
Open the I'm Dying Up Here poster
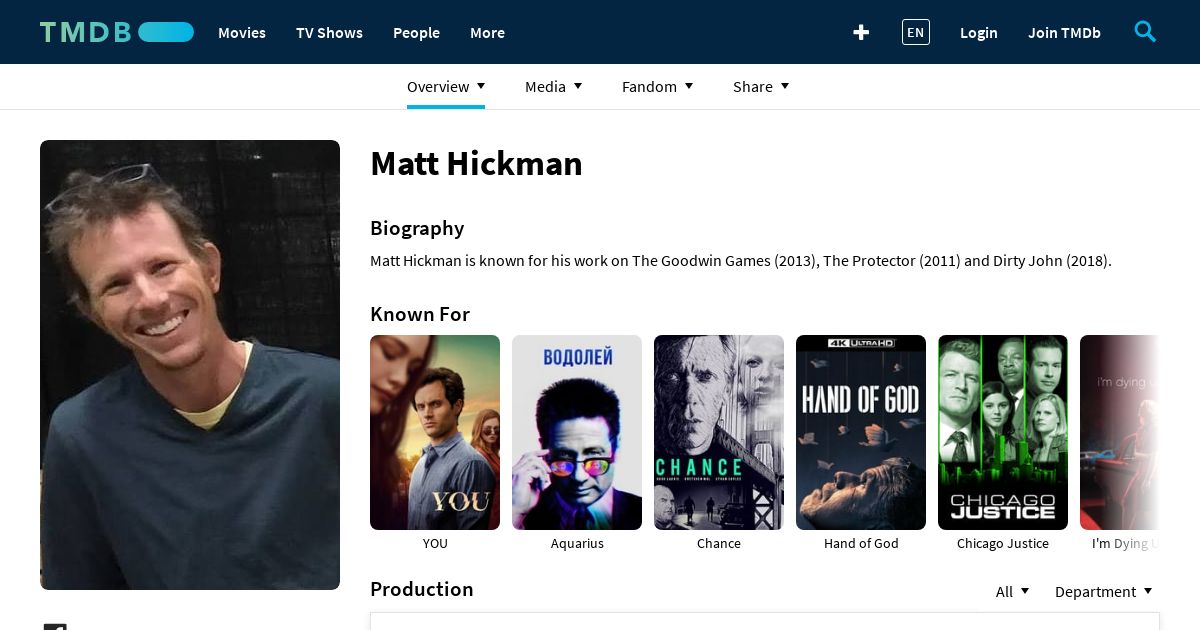[x=1120, y=432]
